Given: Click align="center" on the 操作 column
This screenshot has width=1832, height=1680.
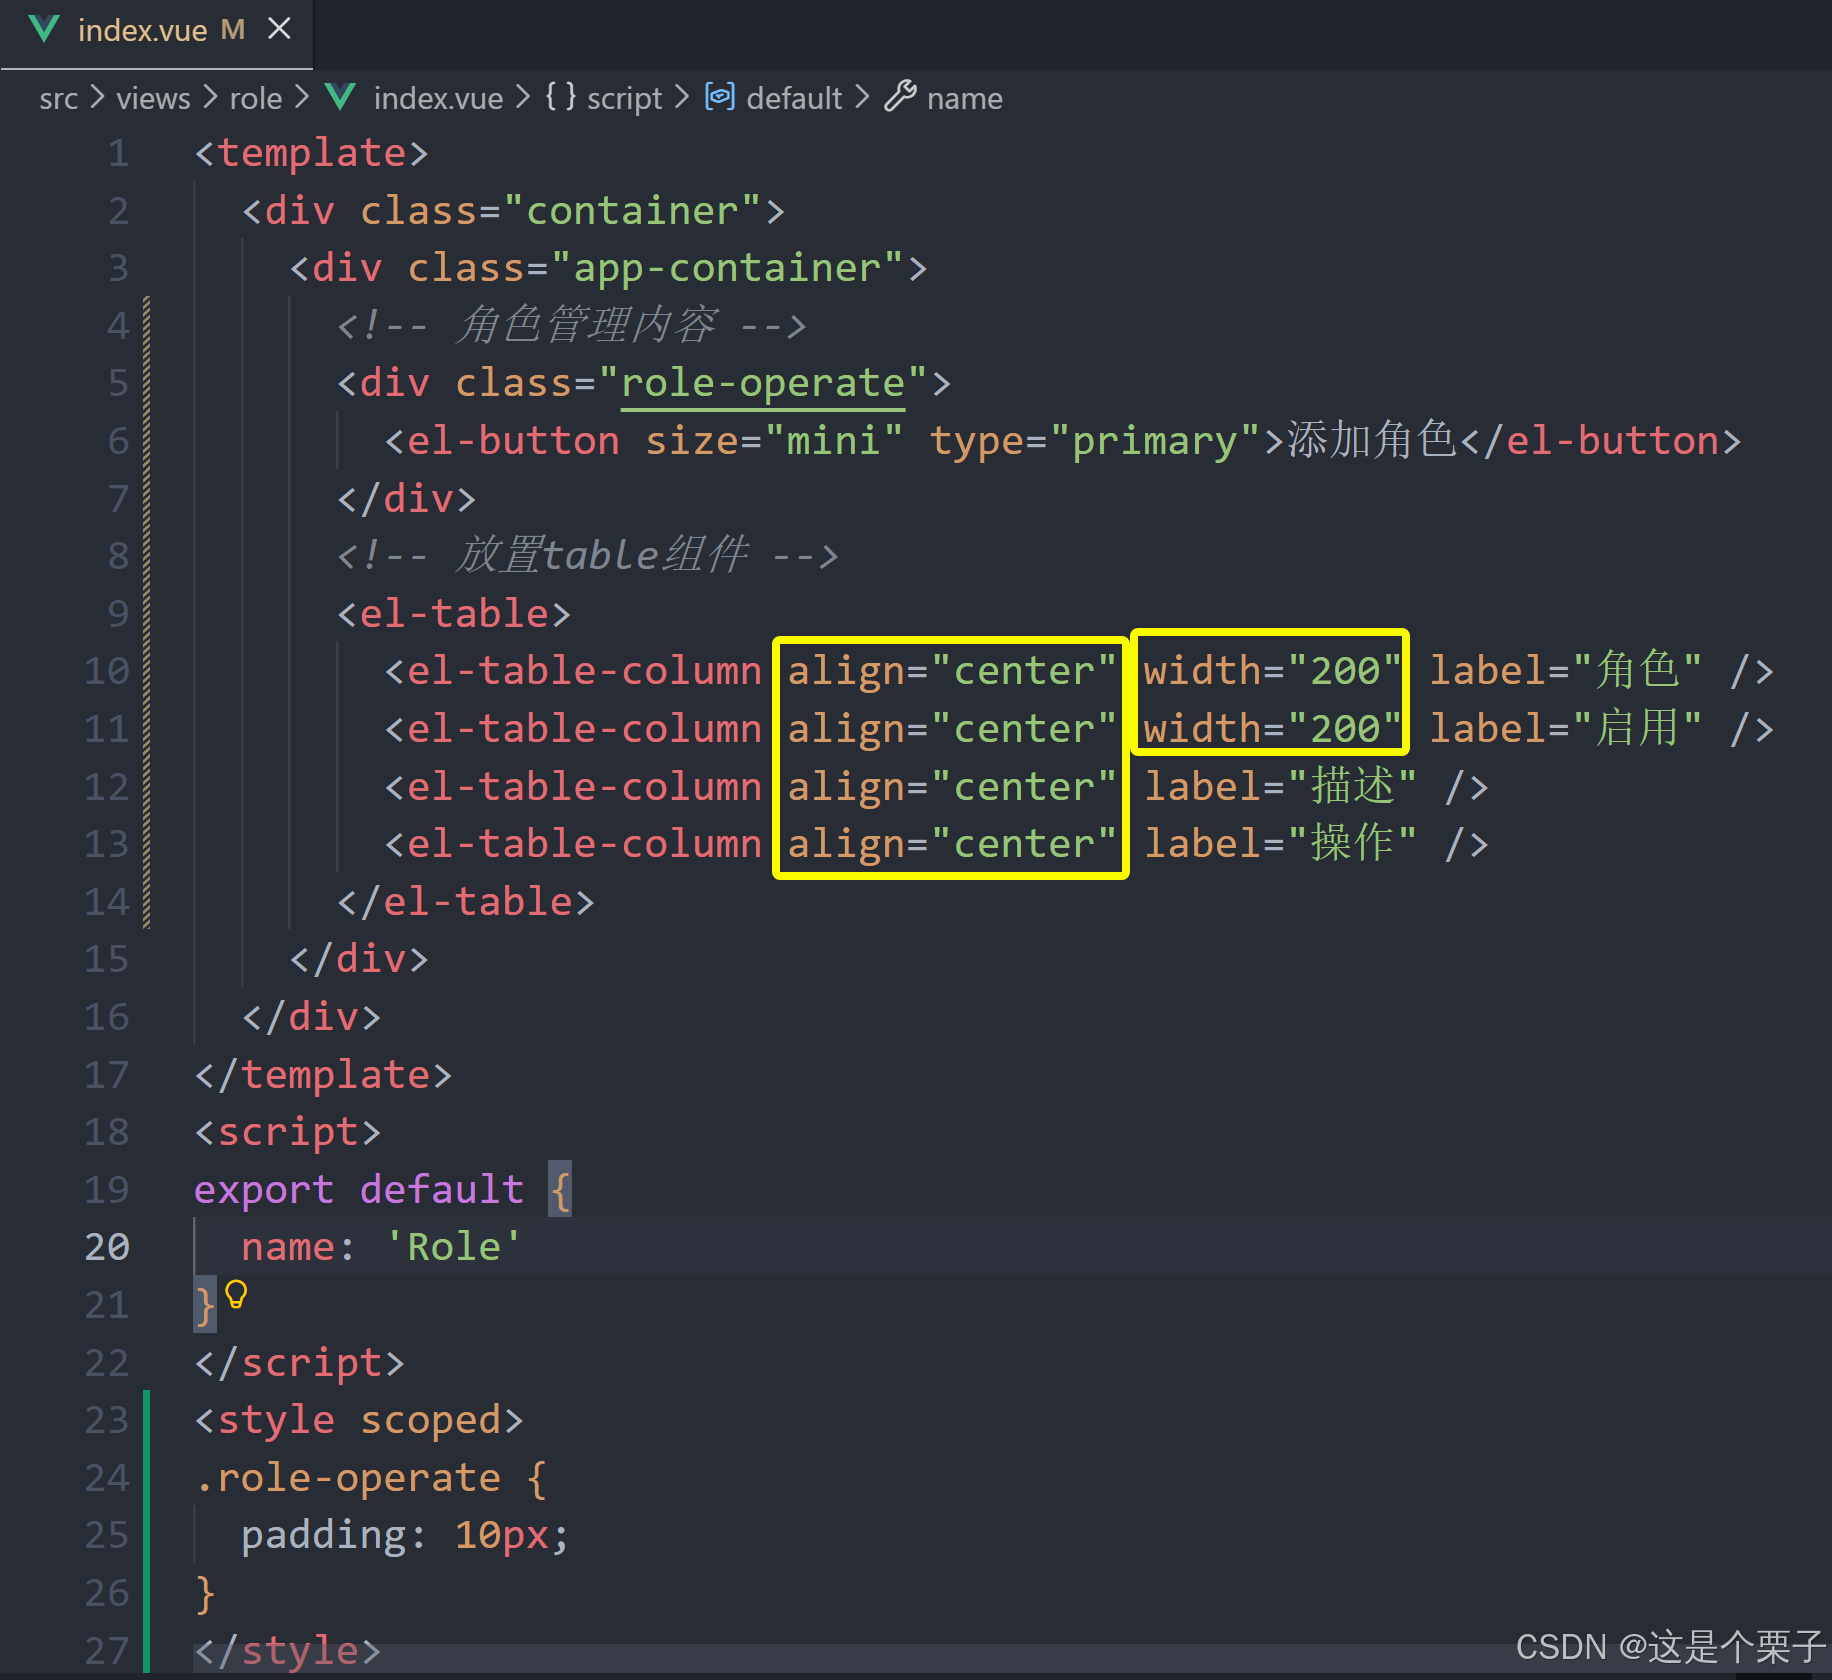Looking at the screenshot, I should tap(952, 844).
